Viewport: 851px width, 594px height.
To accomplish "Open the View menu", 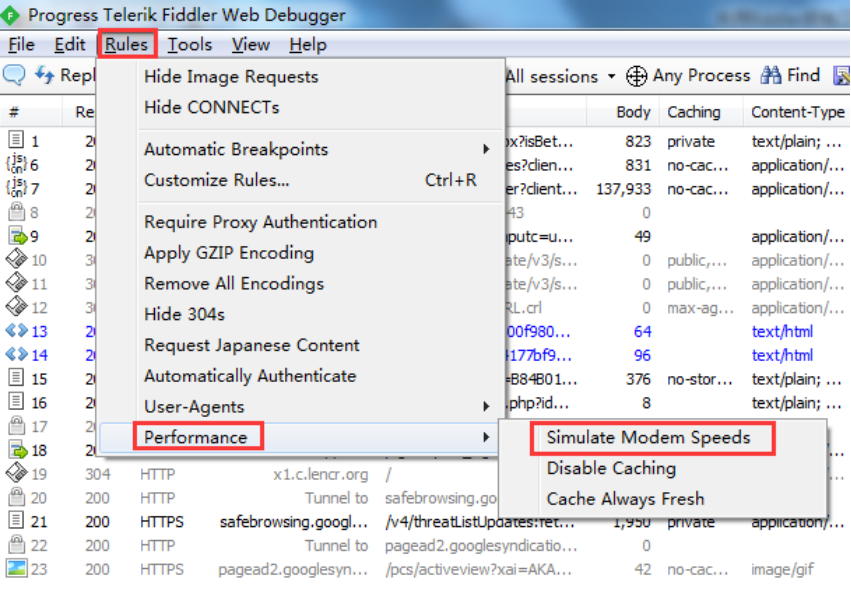I will tap(251, 45).
